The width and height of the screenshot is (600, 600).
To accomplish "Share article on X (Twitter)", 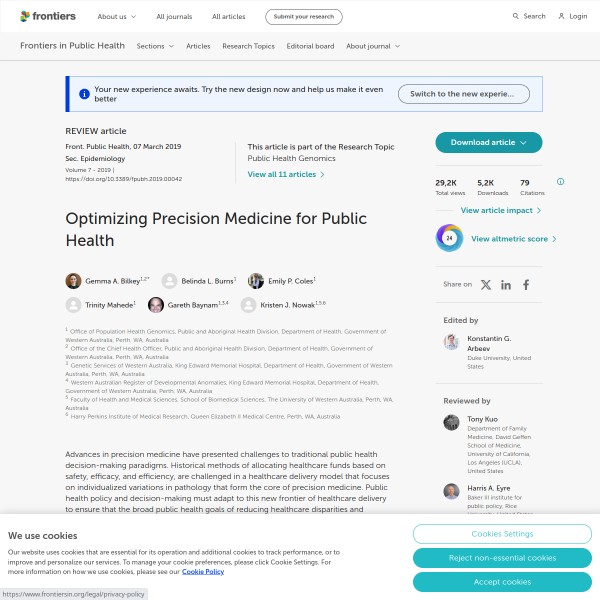I will [x=485, y=285].
